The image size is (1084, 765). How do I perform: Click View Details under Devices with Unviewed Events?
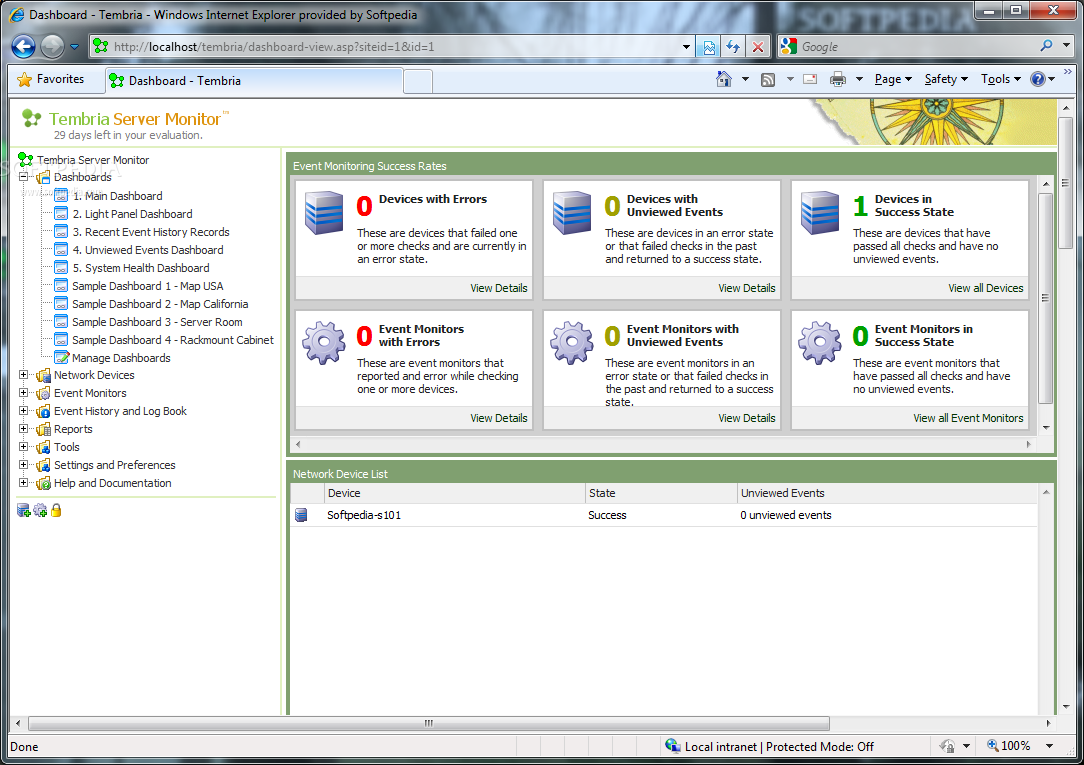[x=747, y=288]
